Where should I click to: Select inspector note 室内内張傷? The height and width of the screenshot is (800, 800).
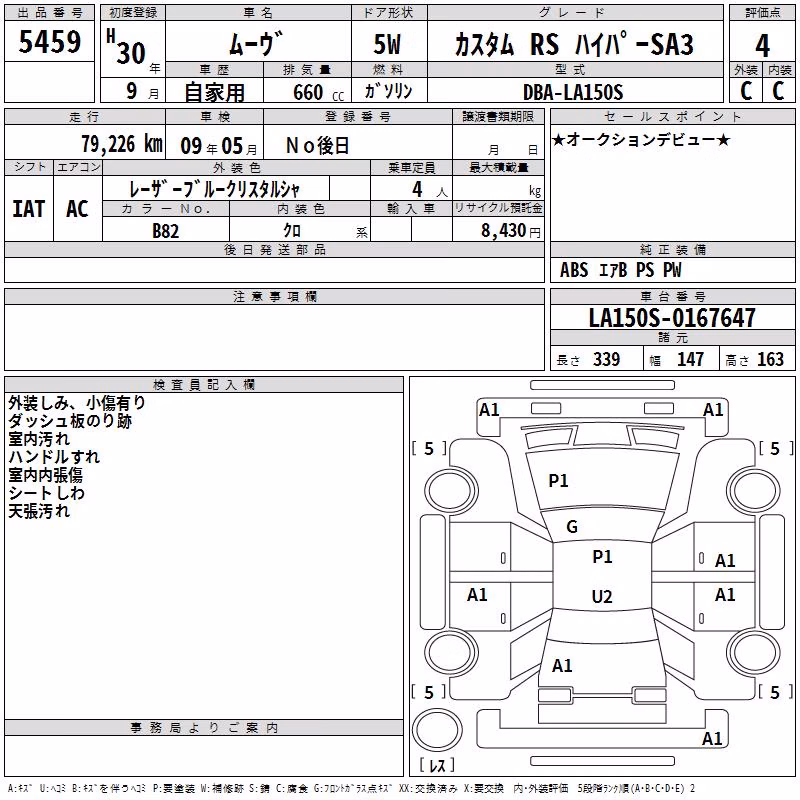tap(45, 475)
